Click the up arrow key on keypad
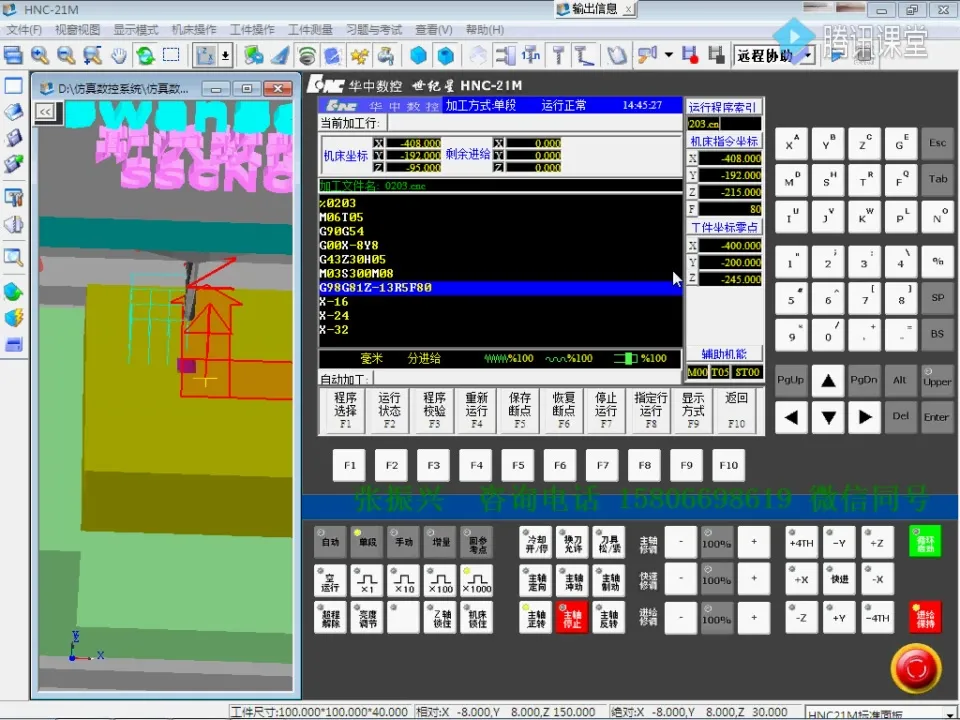This screenshot has height=720, width=960. click(827, 381)
